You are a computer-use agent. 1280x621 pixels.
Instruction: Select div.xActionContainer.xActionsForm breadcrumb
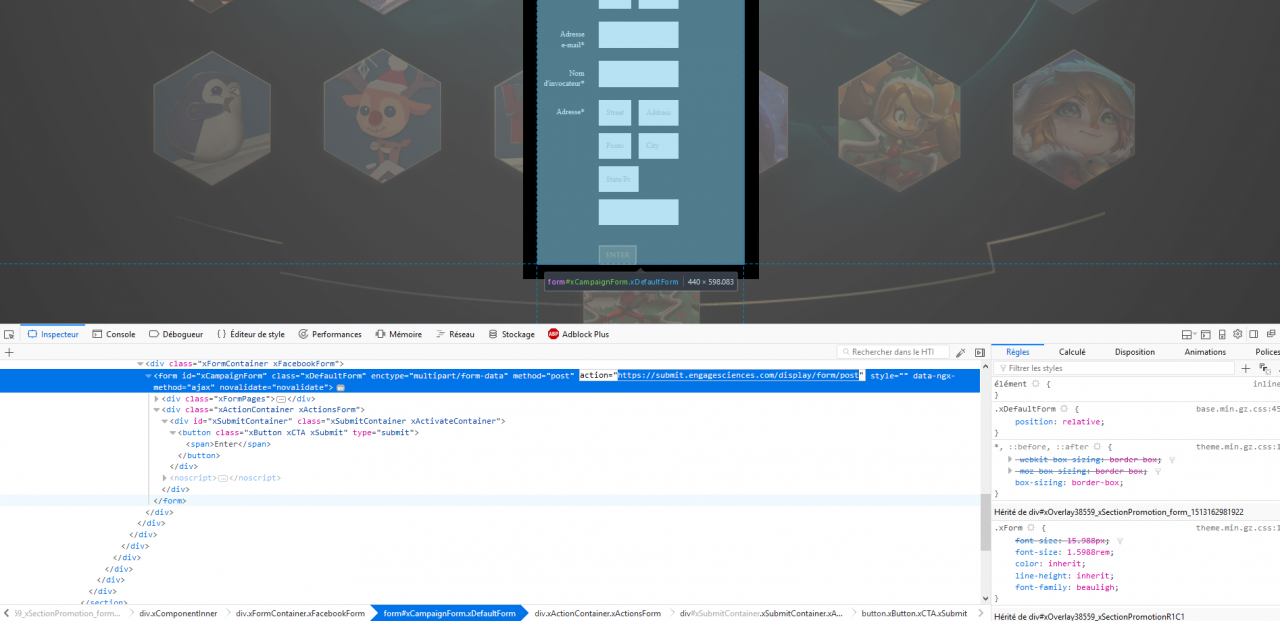pyautogui.click(x=598, y=613)
